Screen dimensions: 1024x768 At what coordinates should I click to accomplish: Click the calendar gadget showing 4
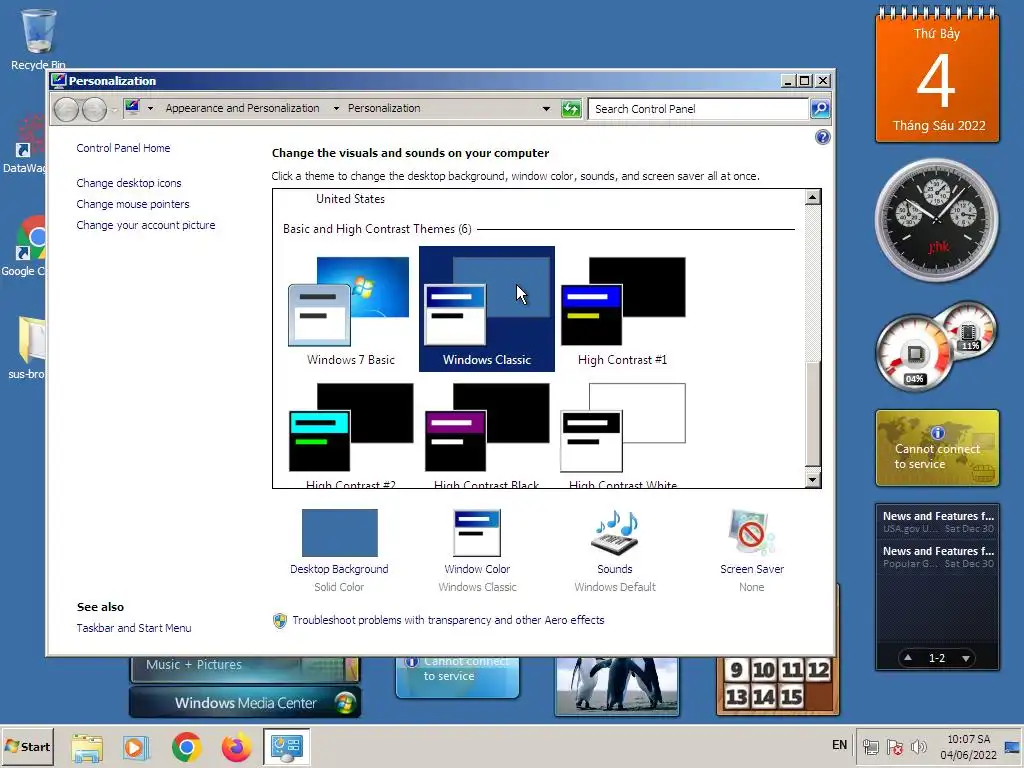tap(937, 75)
